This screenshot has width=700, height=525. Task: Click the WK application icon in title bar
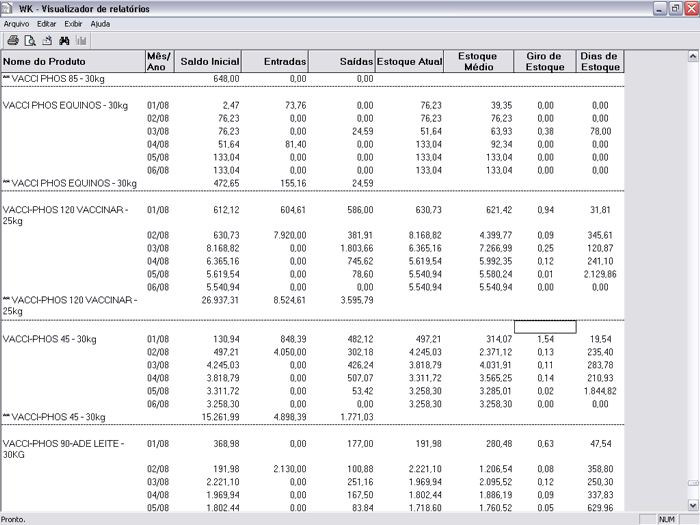[x=8, y=8]
